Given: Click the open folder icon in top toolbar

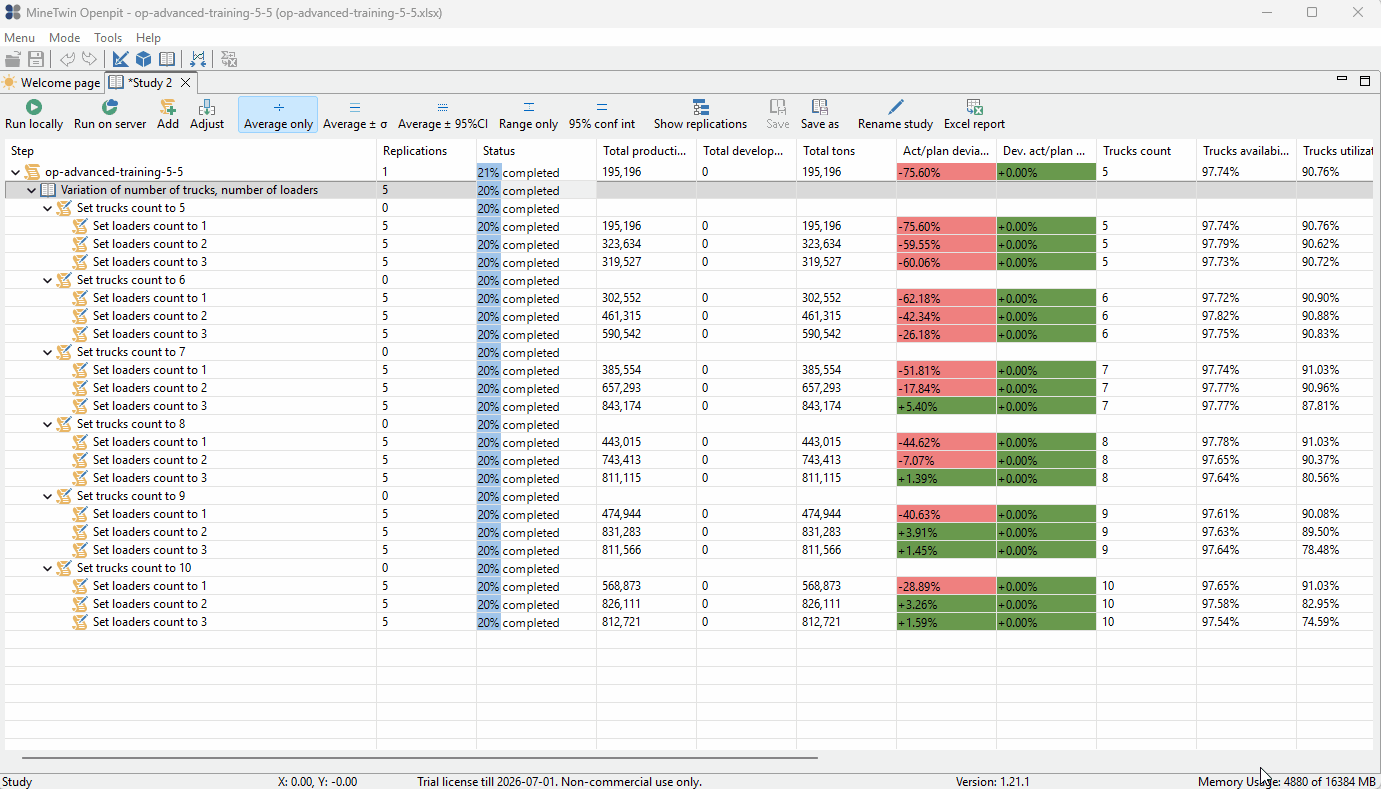Looking at the screenshot, I should [x=13, y=60].
